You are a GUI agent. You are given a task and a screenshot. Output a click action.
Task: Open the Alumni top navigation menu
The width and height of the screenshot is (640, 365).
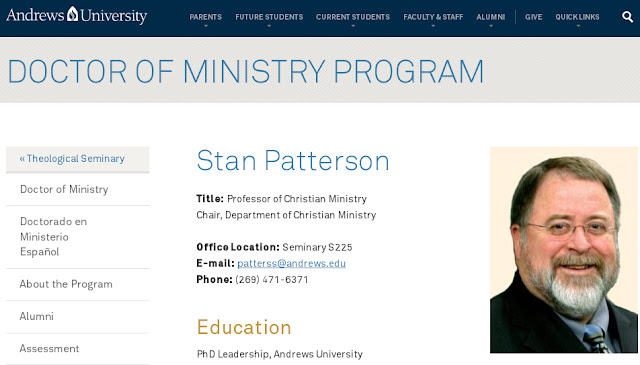[491, 17]
